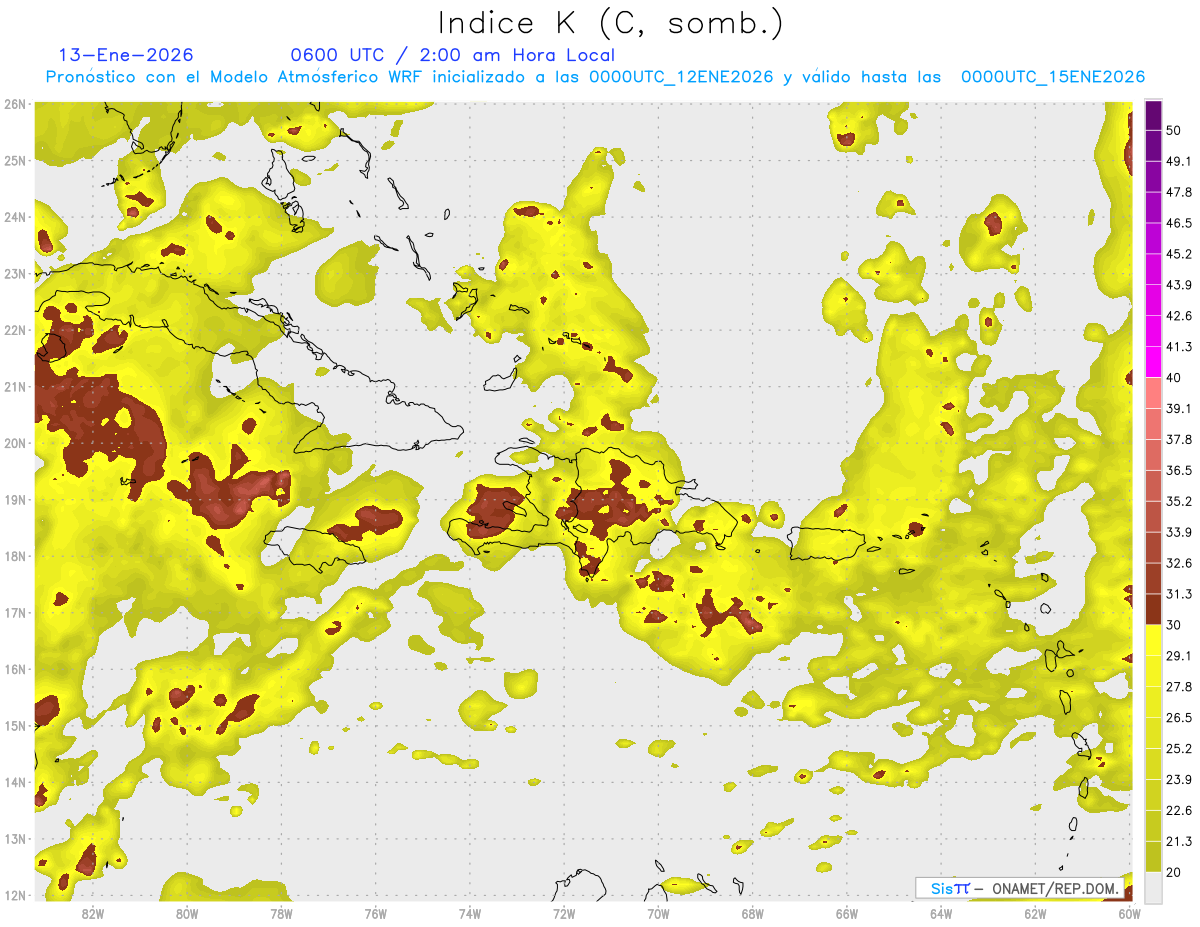This screenshot has height=927, width=1200.
Task: Click the 22N latitude label
Action: 15,330
